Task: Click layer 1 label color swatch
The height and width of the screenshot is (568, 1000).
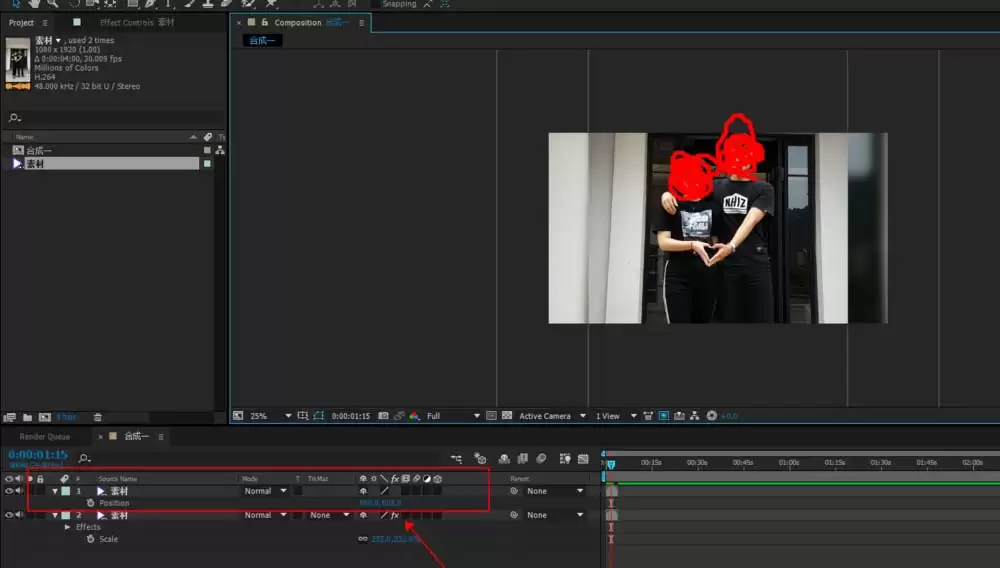Action: [x=66, y=491]
